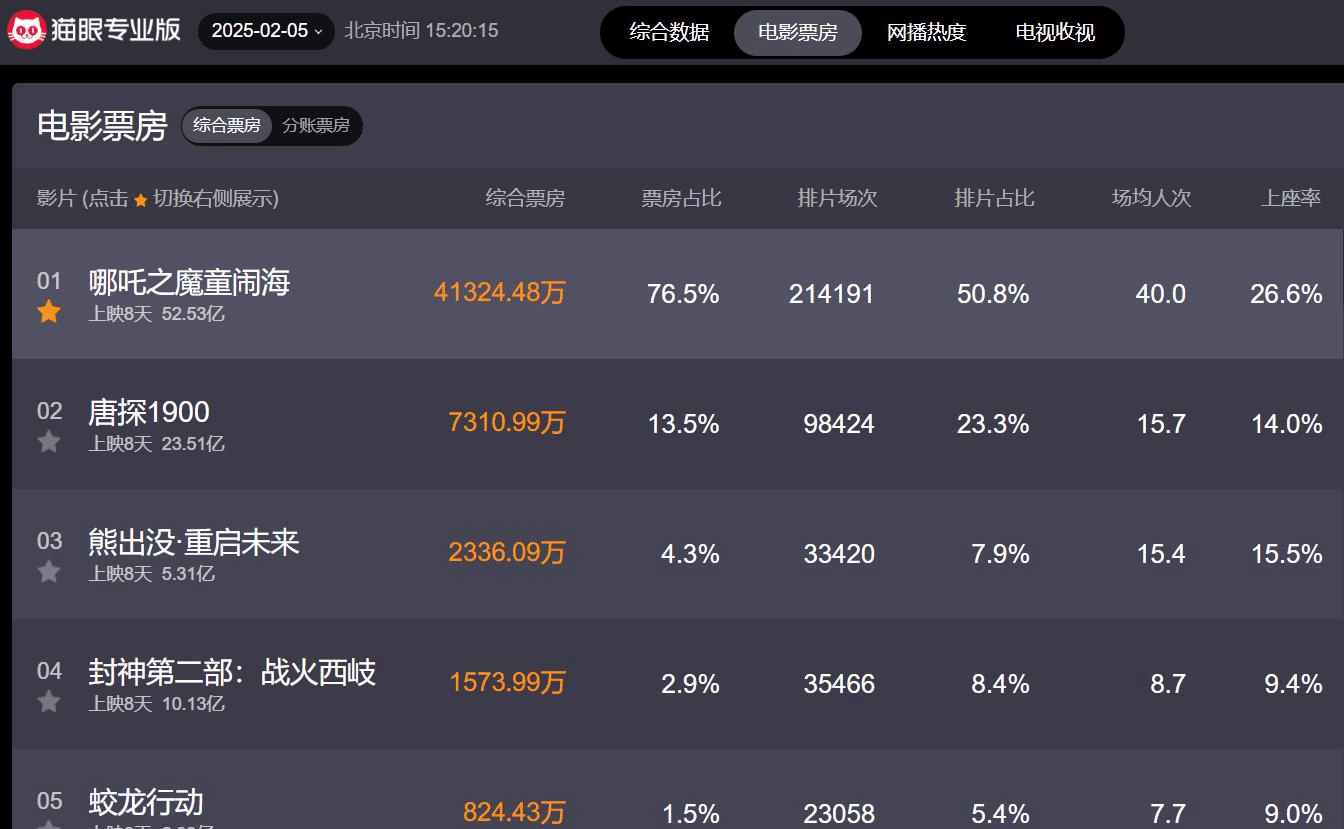Click box office value 2336.09万
The image size is (1344, 829).
point(507,553)
